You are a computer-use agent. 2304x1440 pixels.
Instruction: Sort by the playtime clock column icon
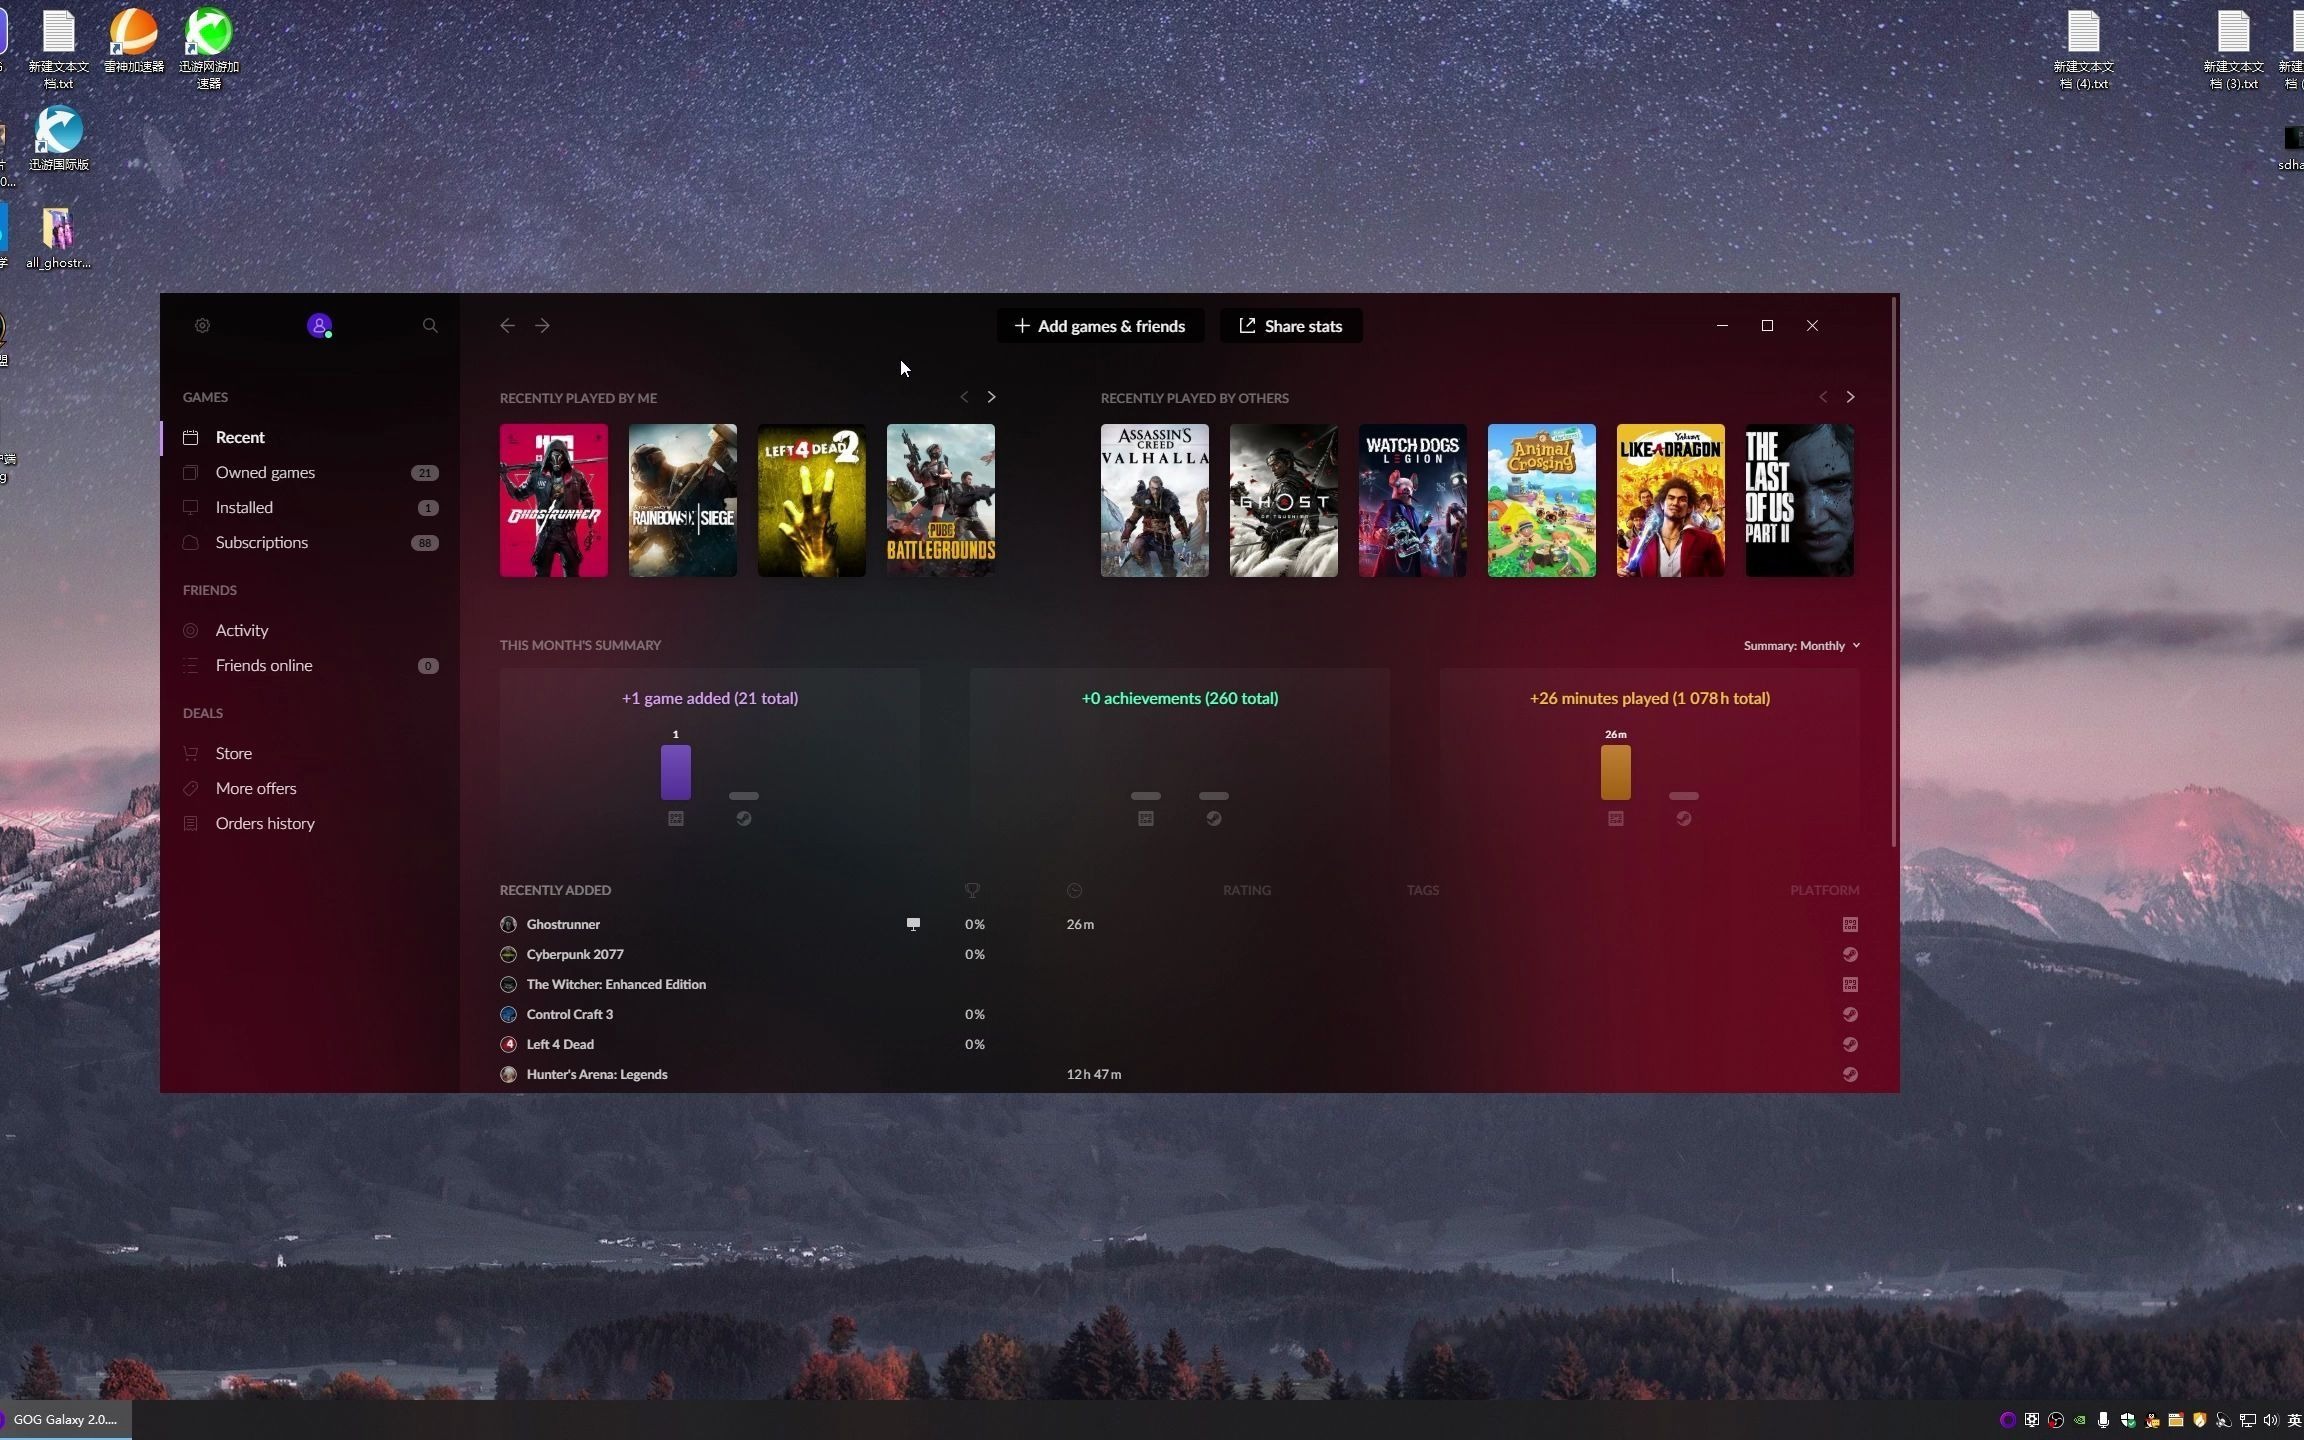point(1074,890)
